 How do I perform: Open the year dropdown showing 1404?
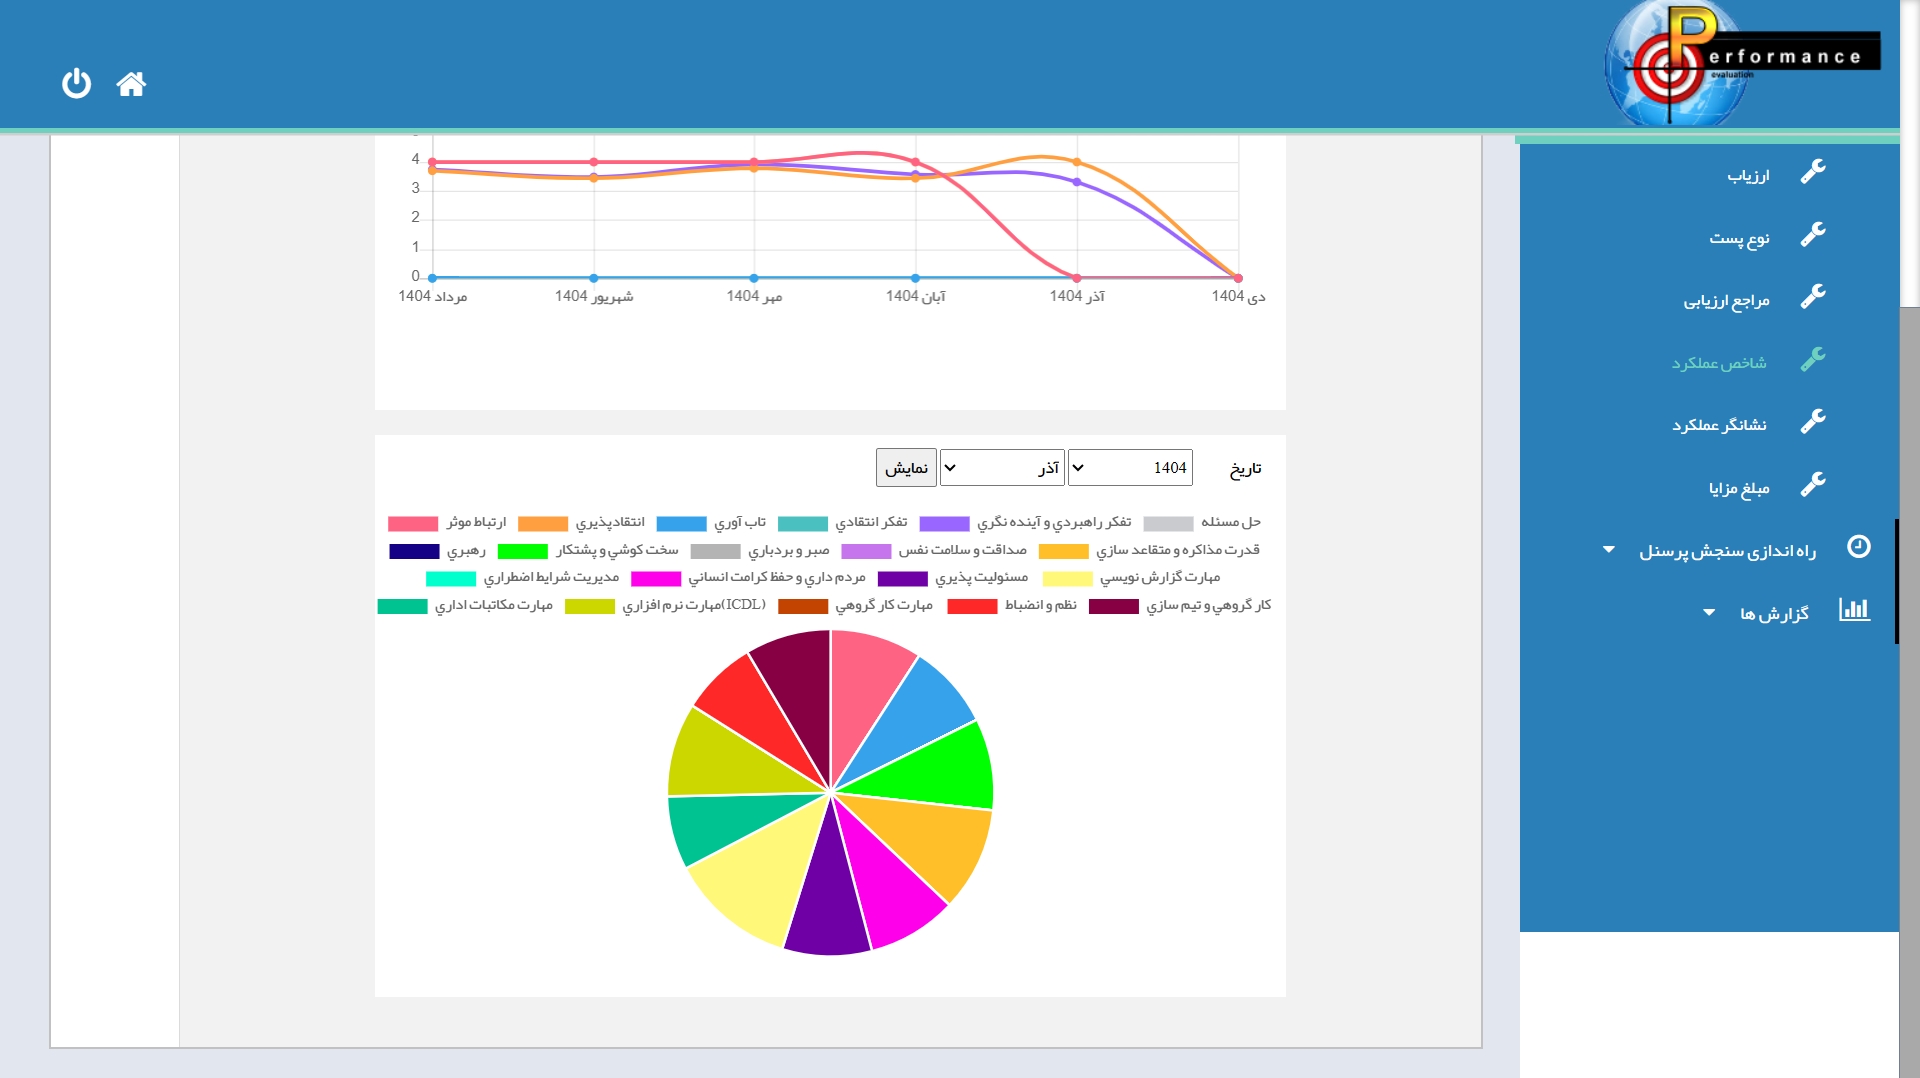click(1130, 468)
